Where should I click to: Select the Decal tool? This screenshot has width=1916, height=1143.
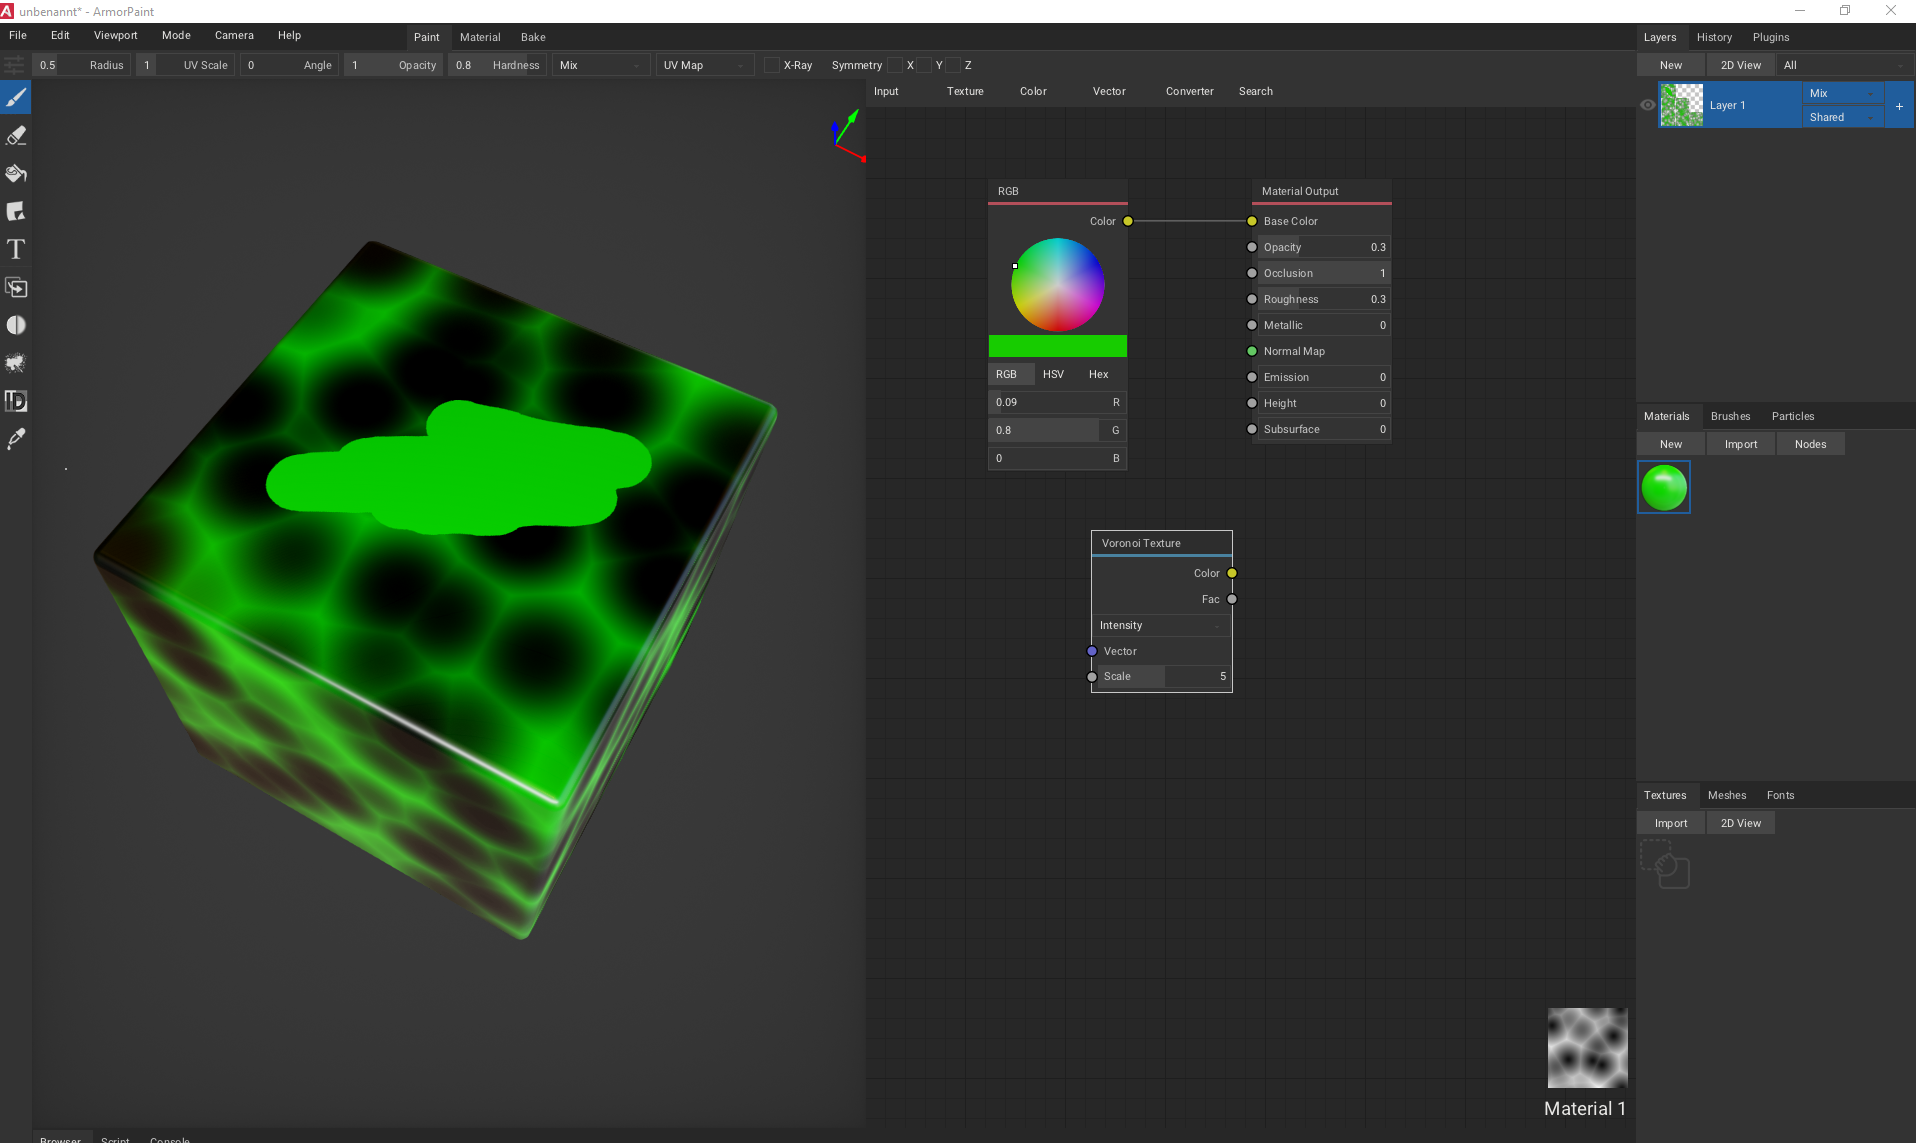16,212
